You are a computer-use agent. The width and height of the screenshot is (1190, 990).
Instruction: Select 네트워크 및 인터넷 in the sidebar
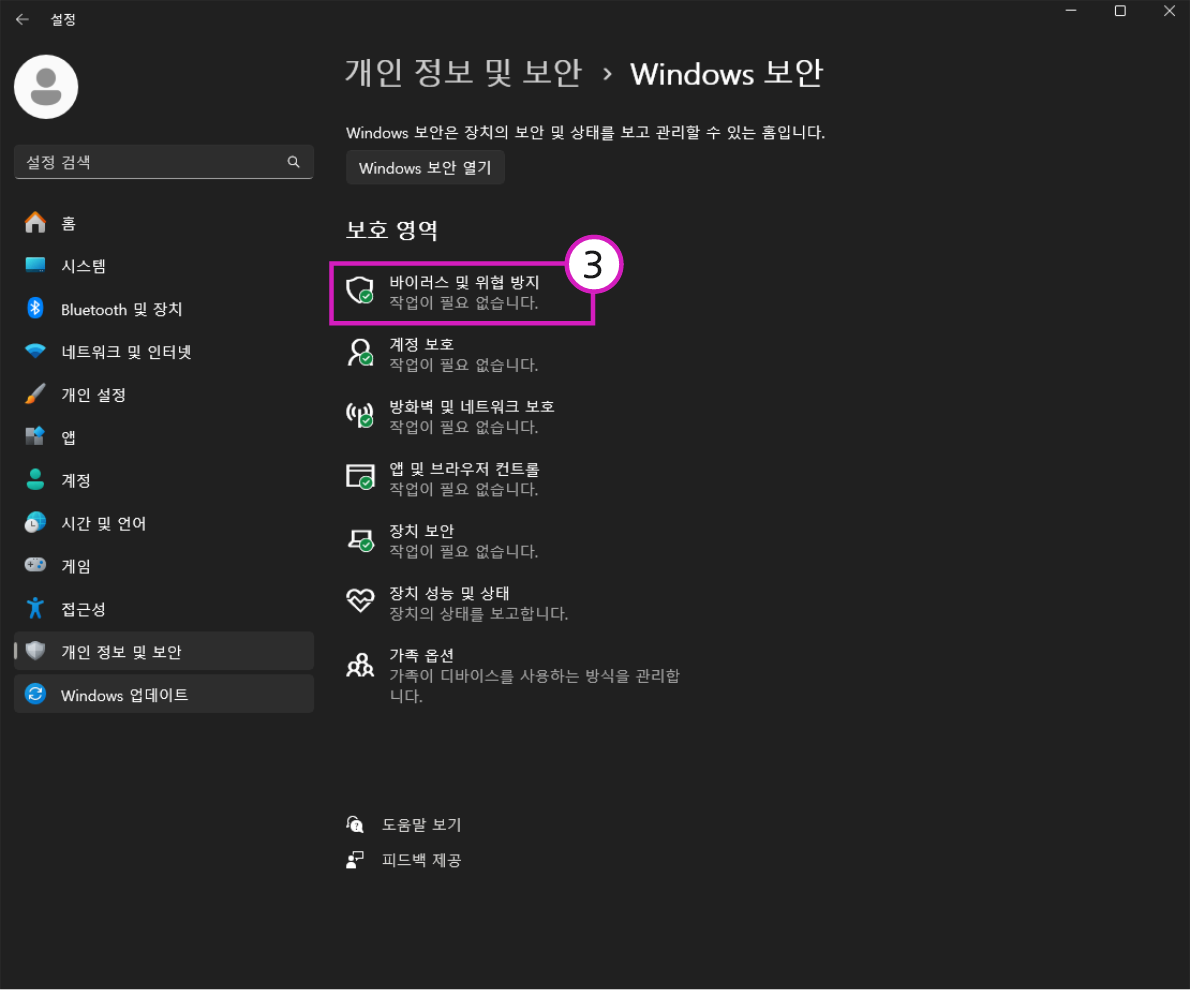point(164,351)
